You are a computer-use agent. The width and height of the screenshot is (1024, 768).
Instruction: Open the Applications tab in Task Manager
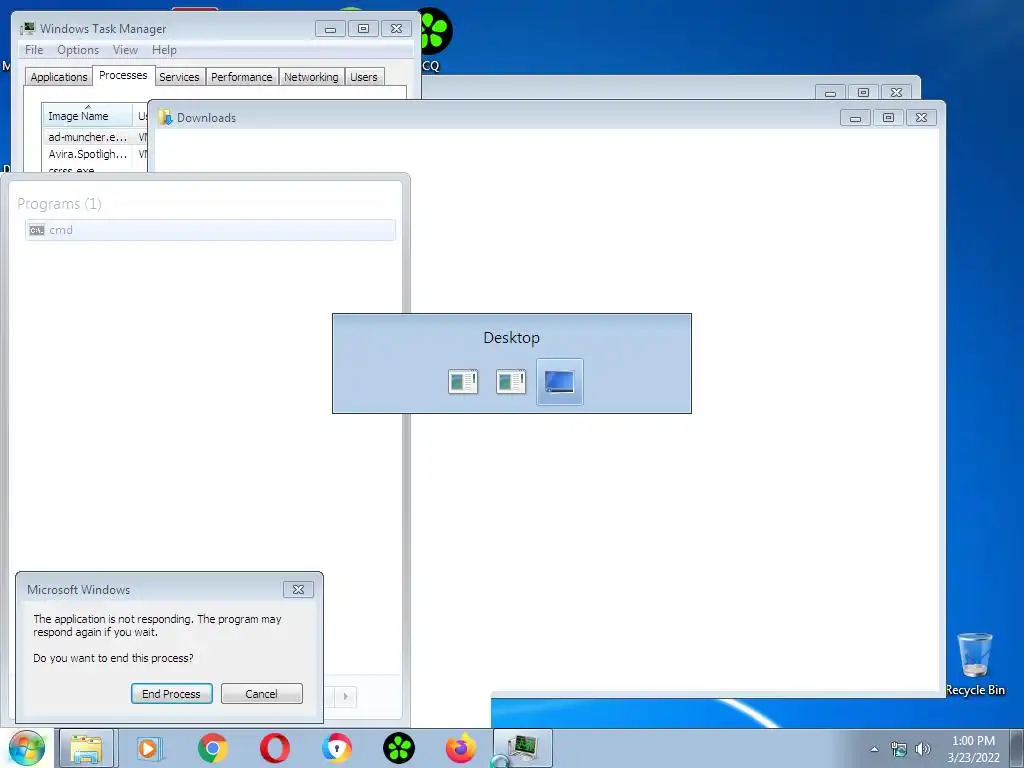(x=59, y=77)
